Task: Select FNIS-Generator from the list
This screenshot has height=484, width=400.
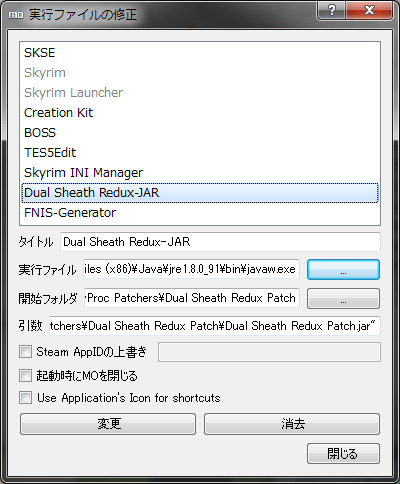Action: 200,213
